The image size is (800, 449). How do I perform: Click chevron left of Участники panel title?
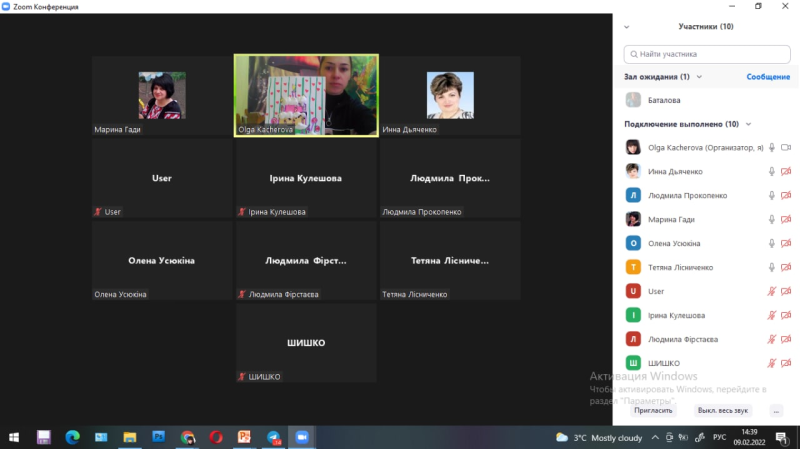[626, 27]
